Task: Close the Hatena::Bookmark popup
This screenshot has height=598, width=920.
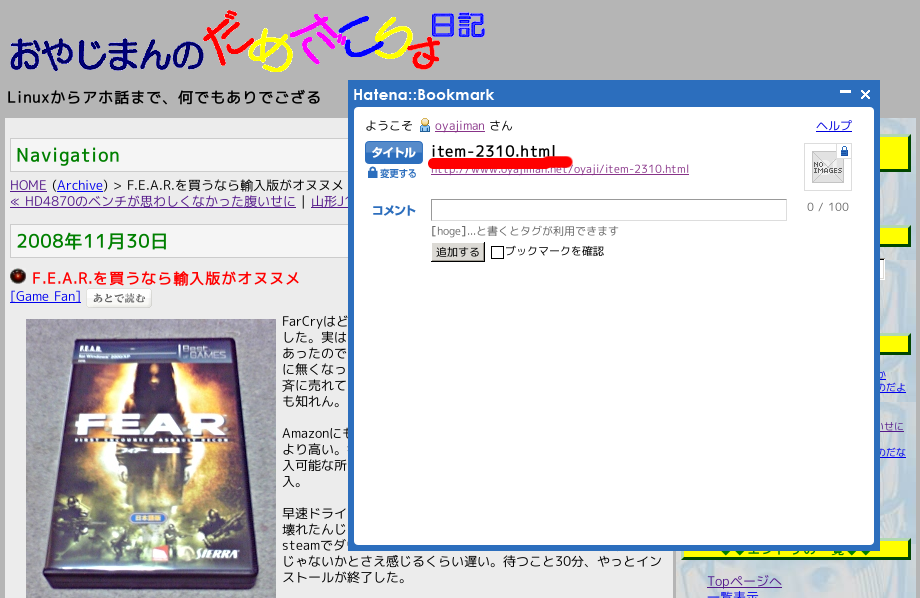Action: [x=866, y=94]
